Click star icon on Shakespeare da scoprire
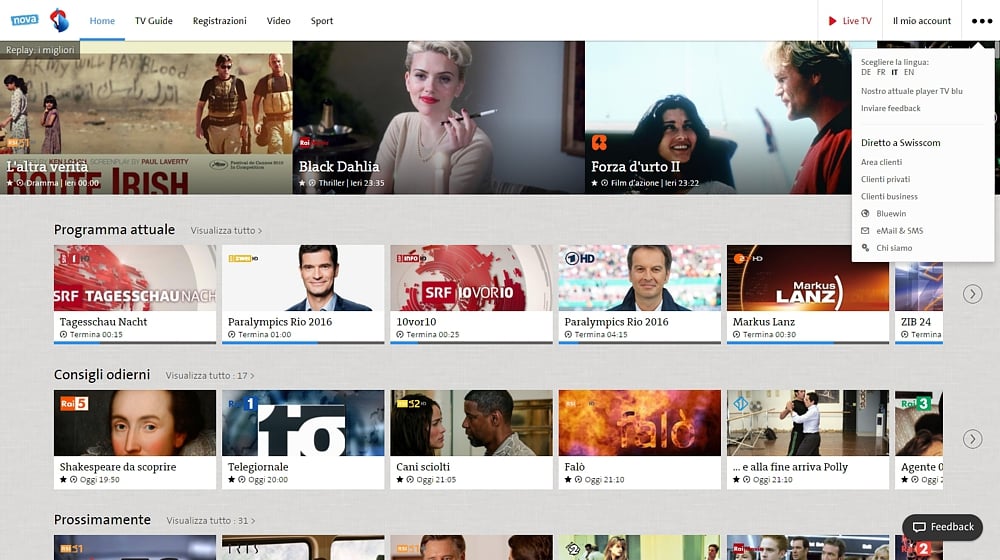 pyautogui.click(x=63, y=480)
